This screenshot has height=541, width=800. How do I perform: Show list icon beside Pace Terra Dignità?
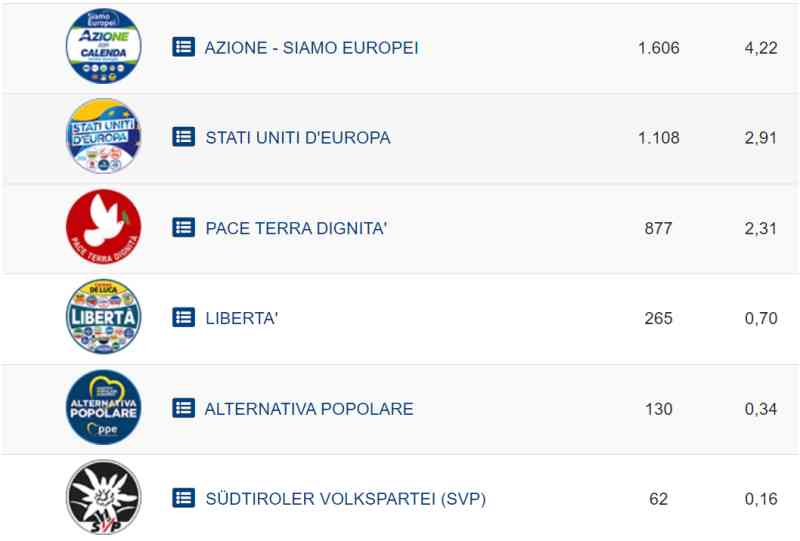(x=183, y=227)
